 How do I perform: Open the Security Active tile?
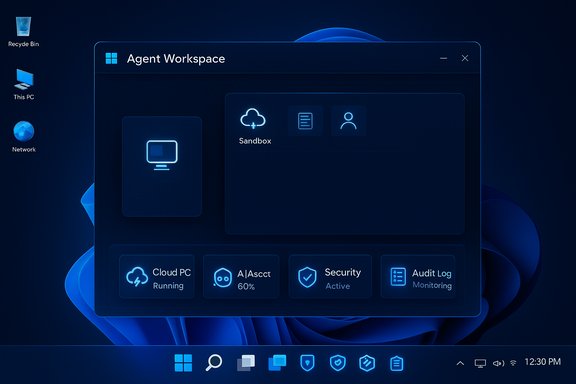330,277
